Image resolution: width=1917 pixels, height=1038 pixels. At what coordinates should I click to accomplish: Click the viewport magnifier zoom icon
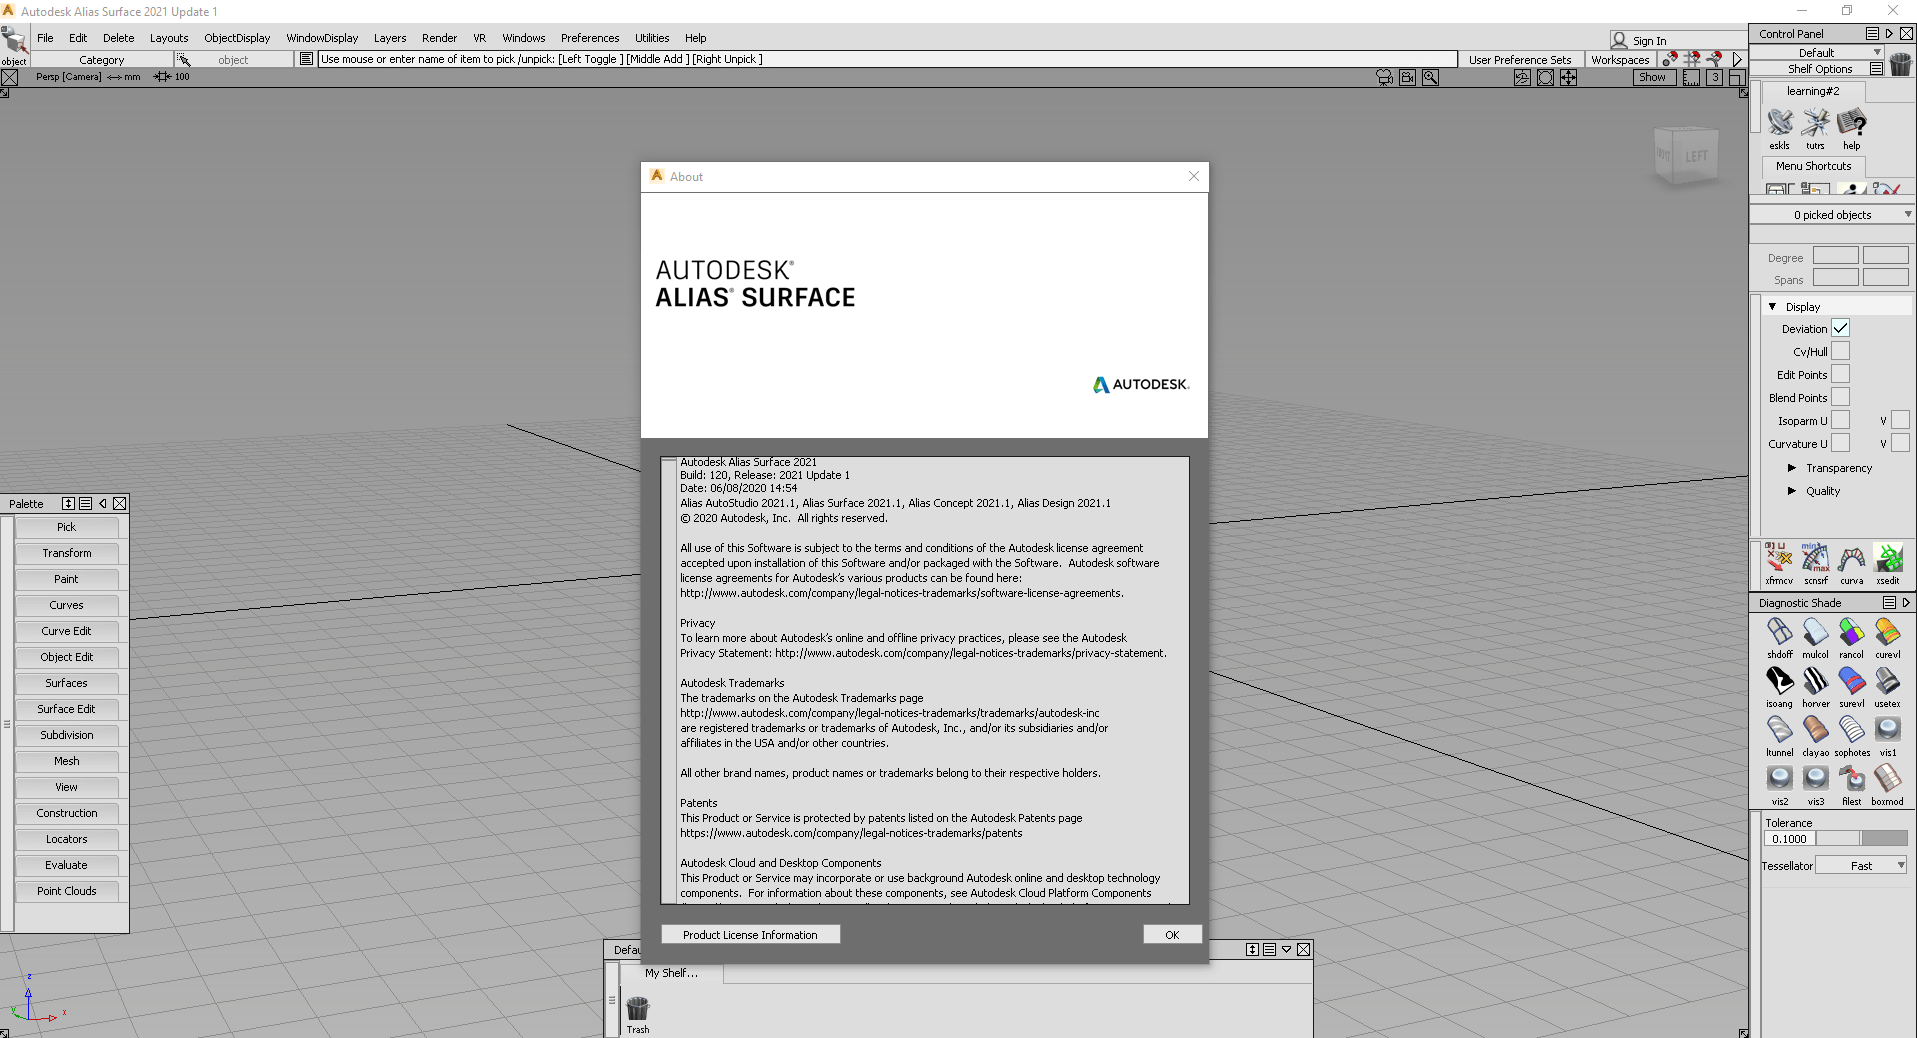coord(1430,77)
